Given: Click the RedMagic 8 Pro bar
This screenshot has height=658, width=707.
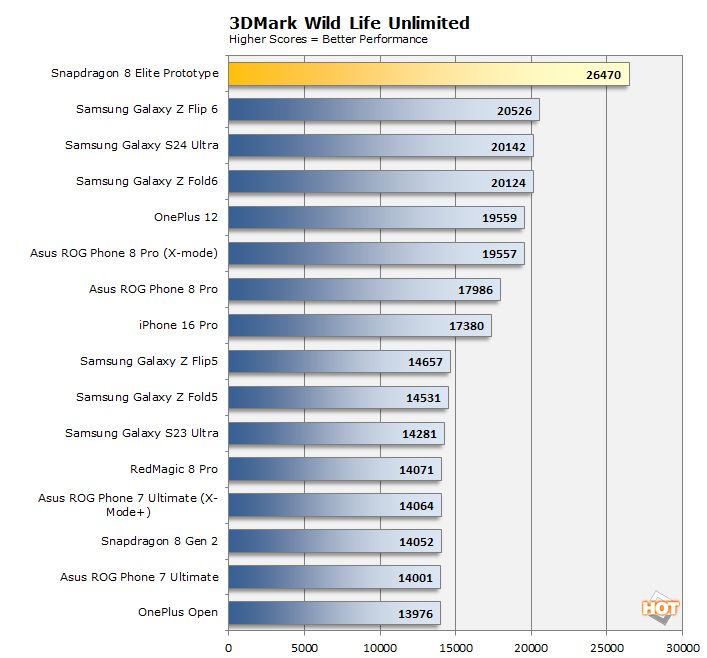Looking at the screenshot, I should [x=334, y=469].
